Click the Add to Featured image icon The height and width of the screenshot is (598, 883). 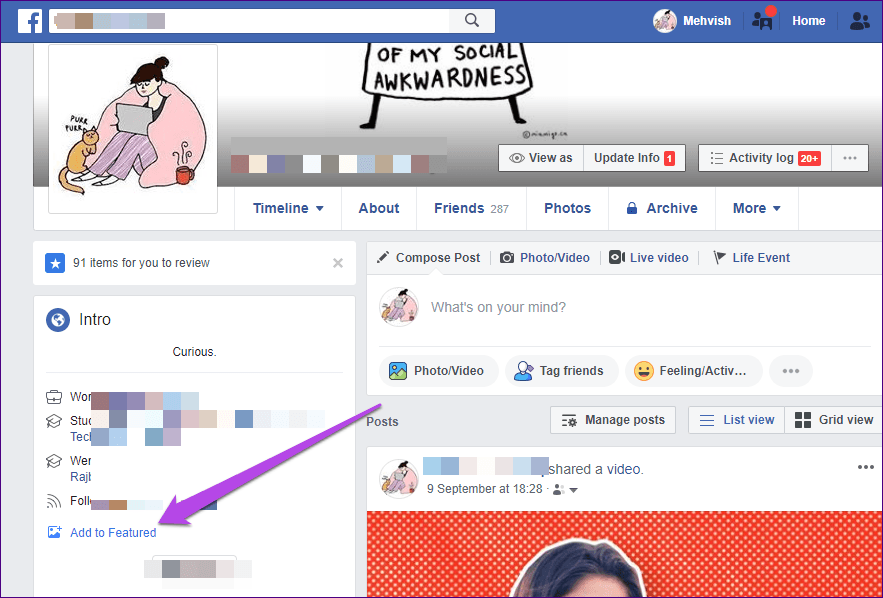click(x=54, y=532)
